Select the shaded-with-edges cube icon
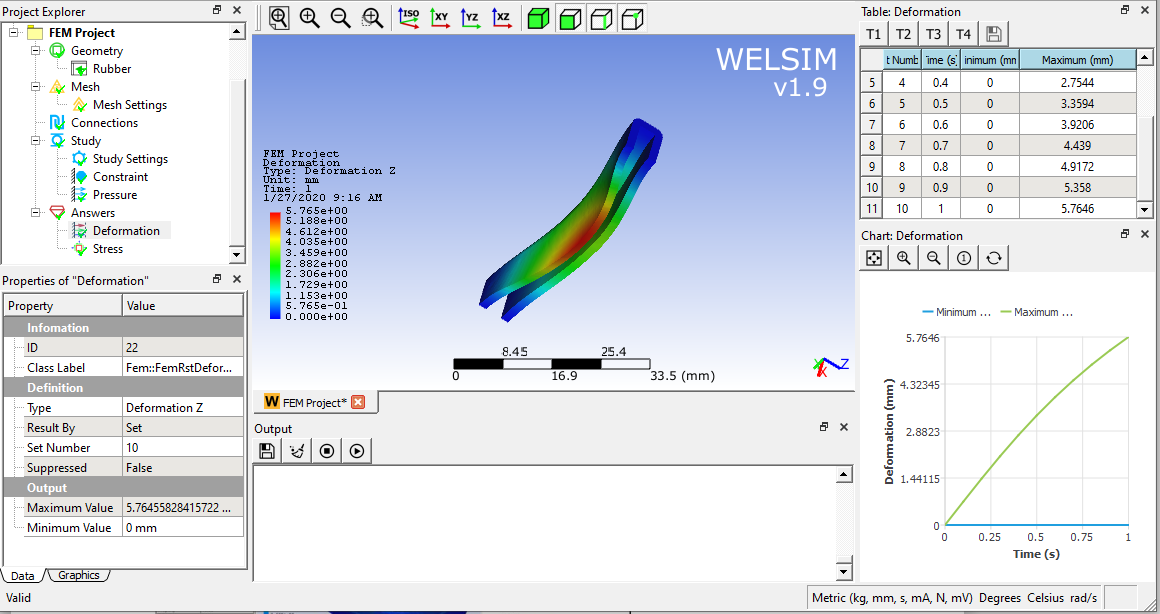This screenshot has width=1160, height=614. pyautogui.click(x=570, y=18)
